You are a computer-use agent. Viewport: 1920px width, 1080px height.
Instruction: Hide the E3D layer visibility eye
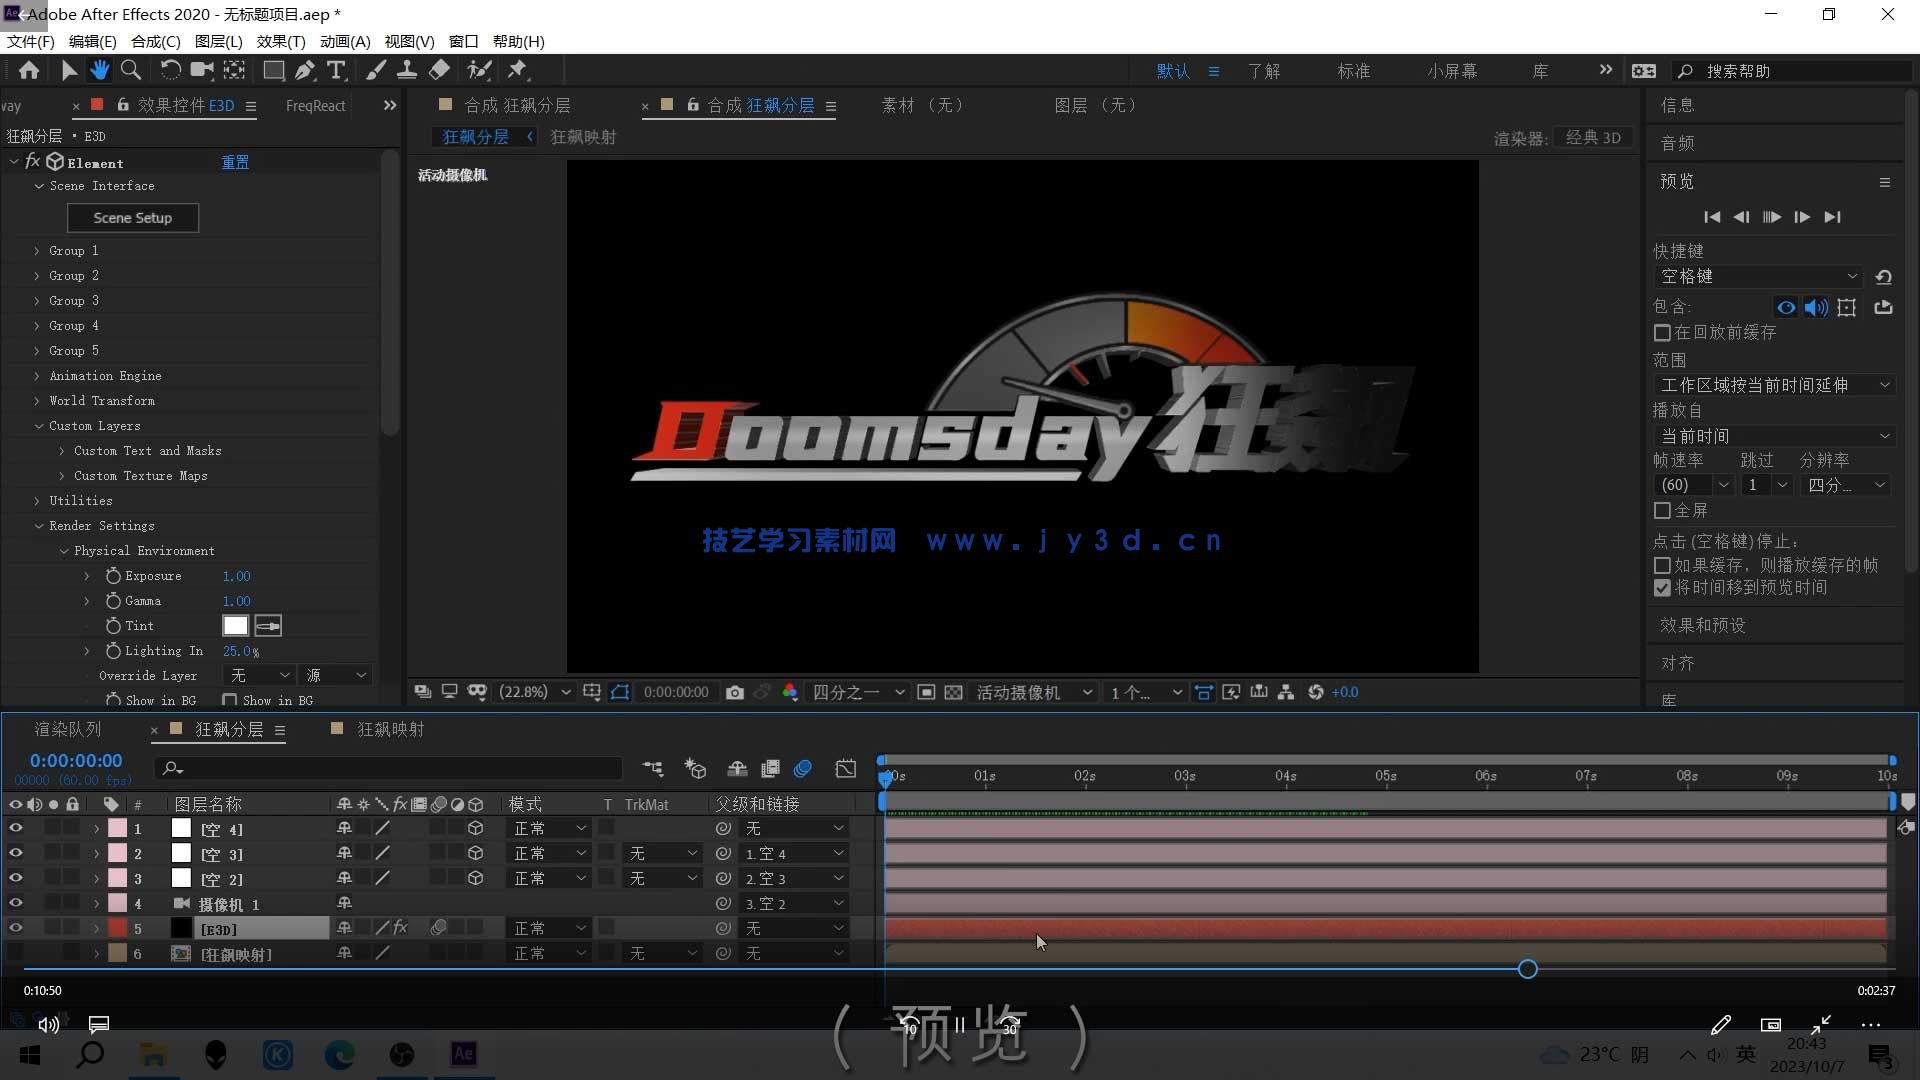[15, 928]
